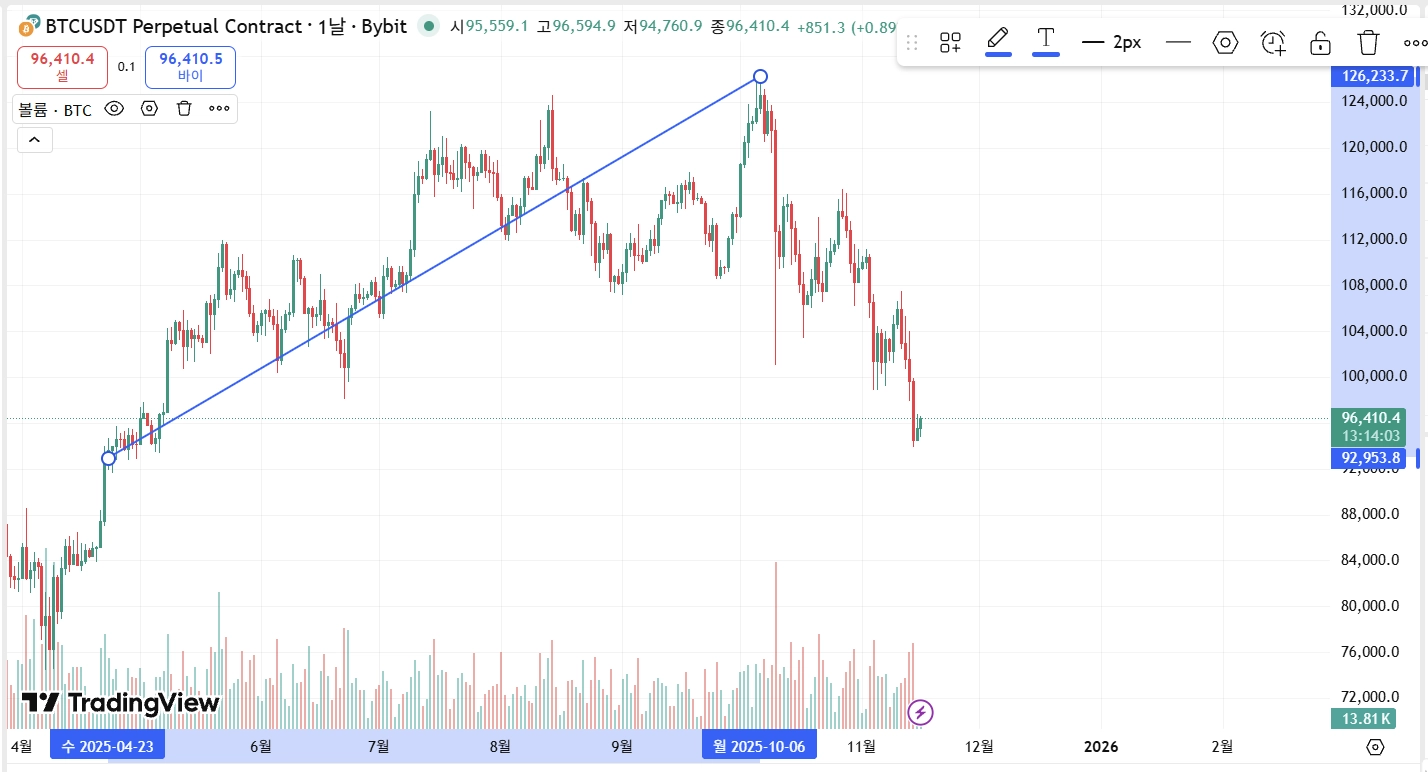Remove the Volume indicator
The image size is (1428, 772).
184,109
